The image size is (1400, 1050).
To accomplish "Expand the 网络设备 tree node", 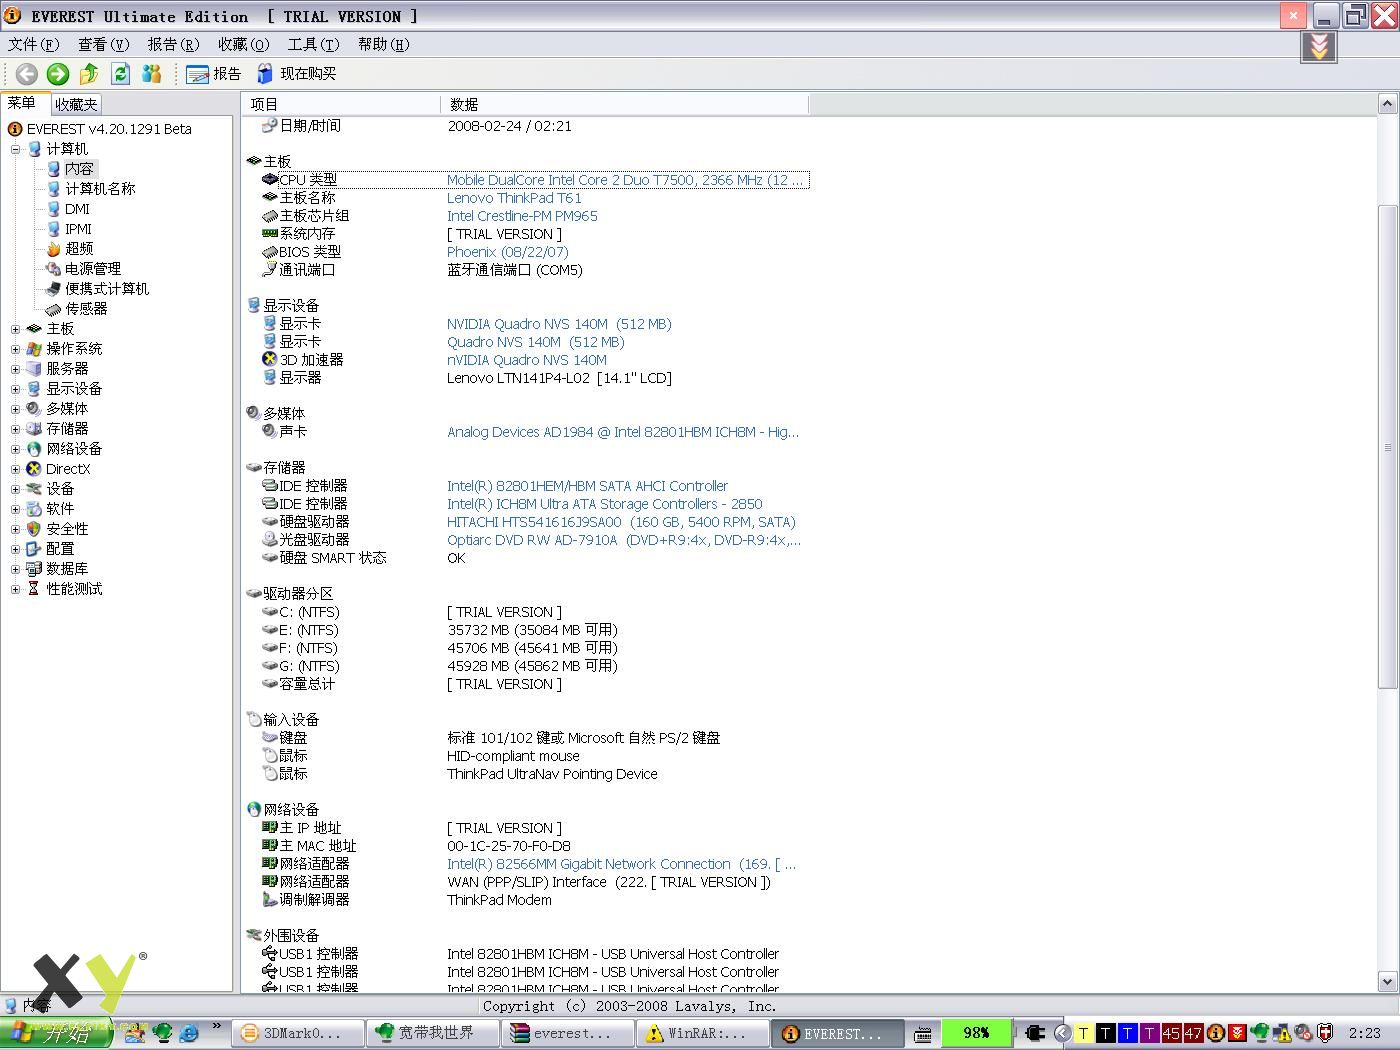I will click(15, 449).
